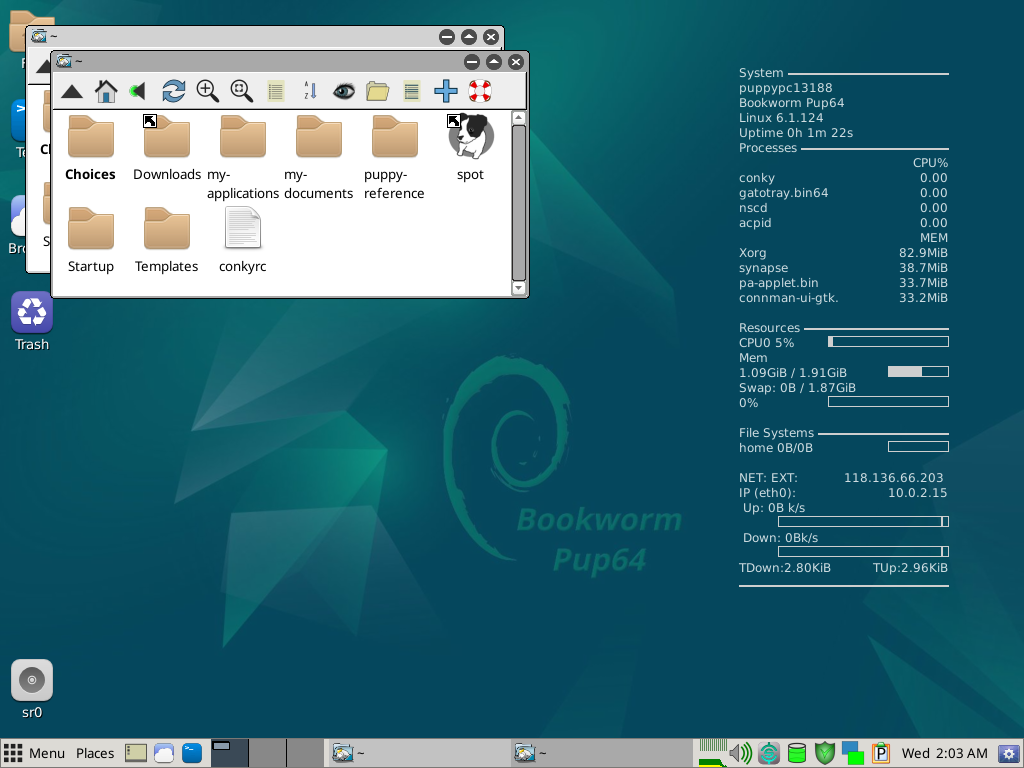Viewport: 1024px width, 768px height.
Task: Click the Trash icon on the desktop
Action: click(31, 321)
